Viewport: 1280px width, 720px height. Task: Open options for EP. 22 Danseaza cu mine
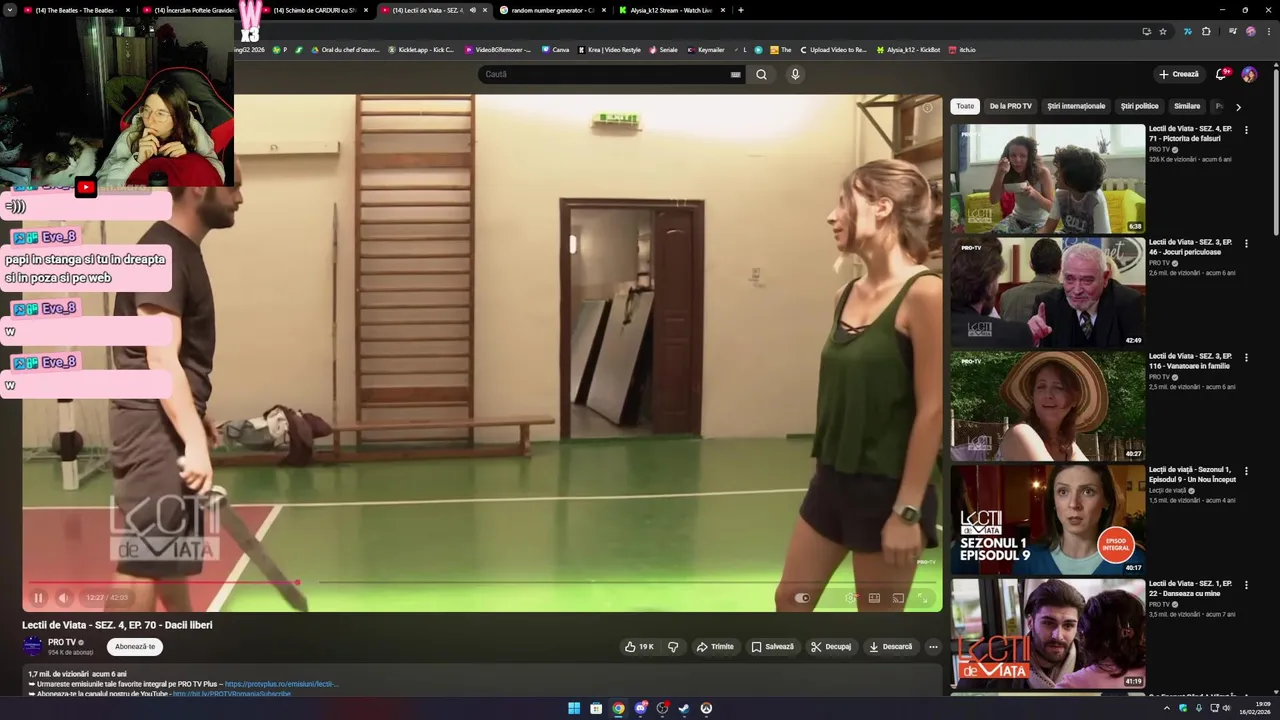(x=1246, y=585)
